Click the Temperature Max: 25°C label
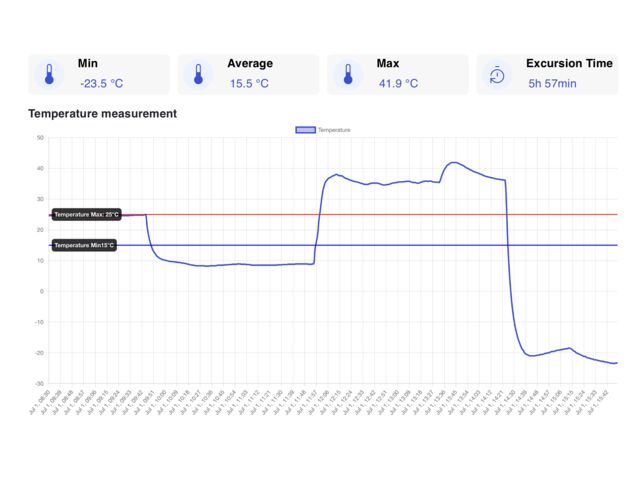640x480 pixels. point(86,214)
